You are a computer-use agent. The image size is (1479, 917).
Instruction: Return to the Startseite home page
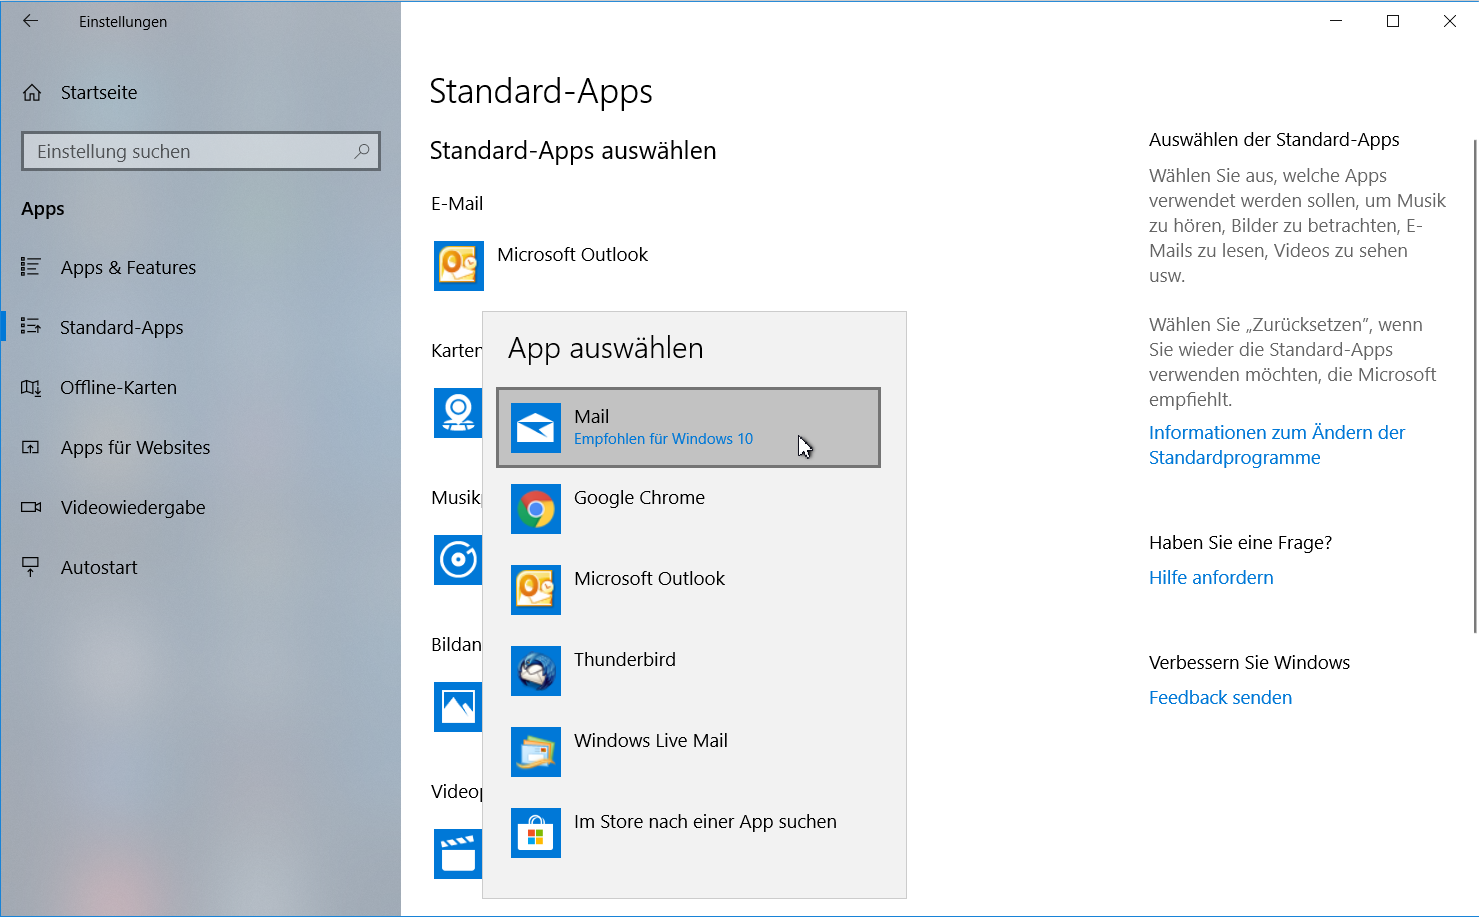pyautogui.click(x=99, y=92)
